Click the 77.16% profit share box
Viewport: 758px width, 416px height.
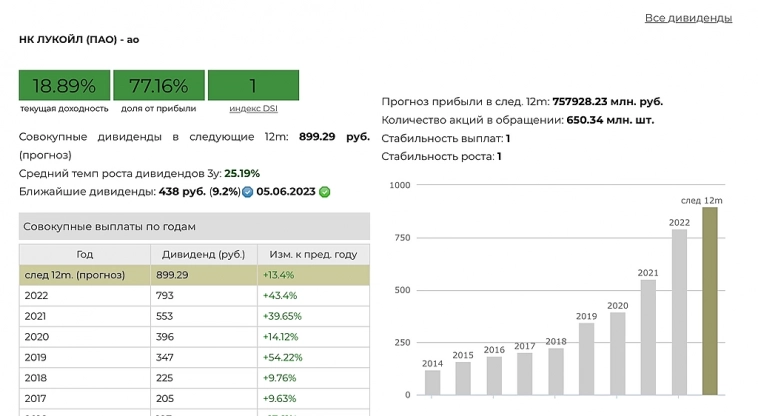[158, 85]
